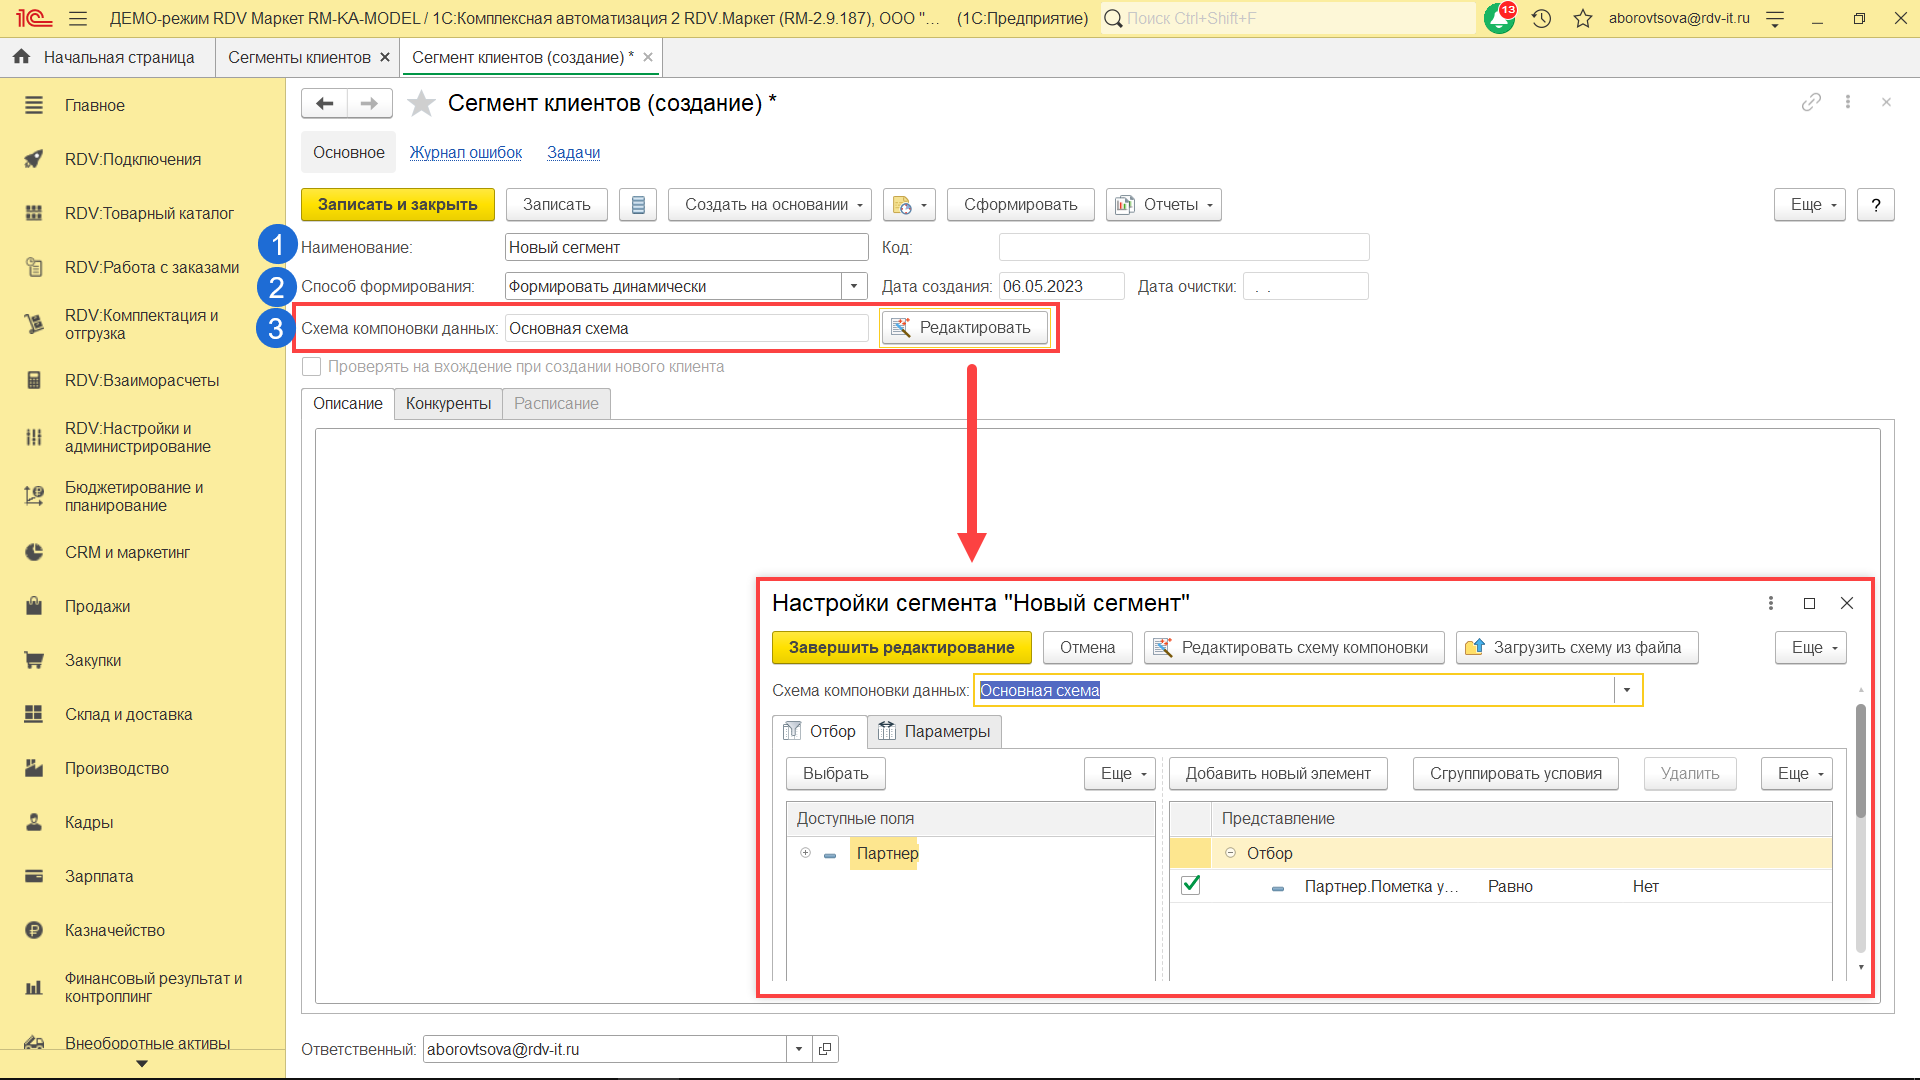1920x1080 pixels.
Task: Open responsible user field's open-form icon
Action: click(x=825, y=1049)
